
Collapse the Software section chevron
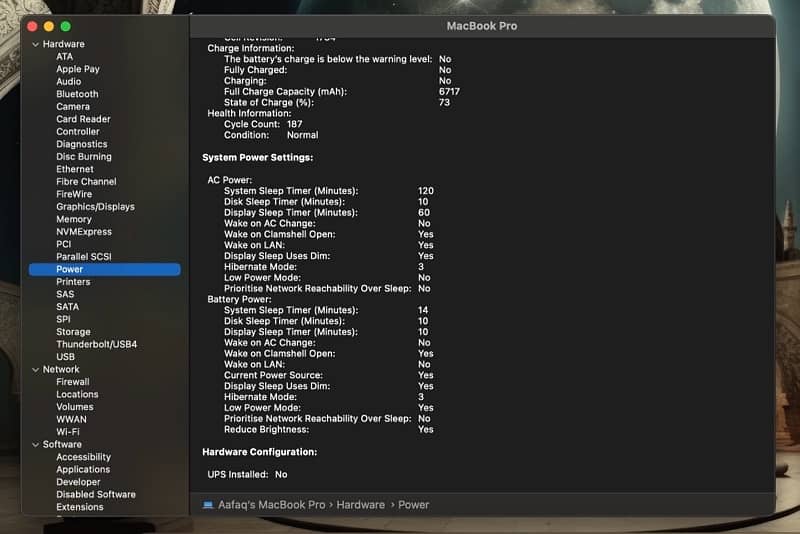tap(35, 445)
